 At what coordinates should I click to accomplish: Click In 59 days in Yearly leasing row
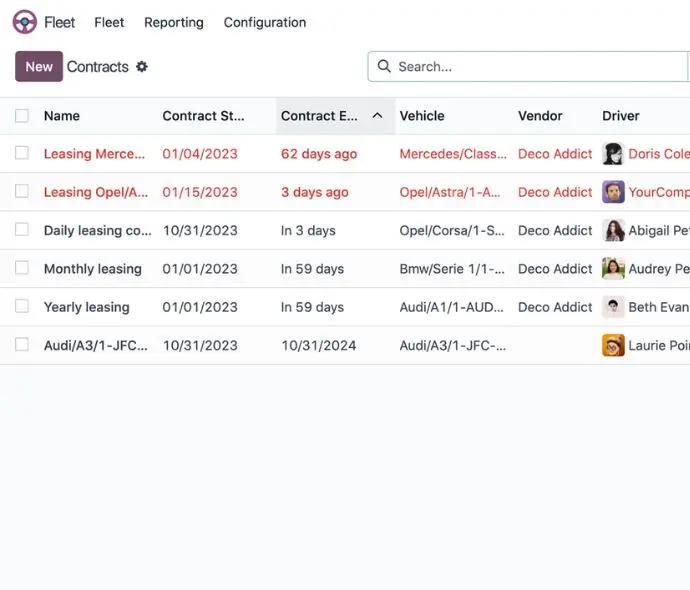[x=312, y=307]
